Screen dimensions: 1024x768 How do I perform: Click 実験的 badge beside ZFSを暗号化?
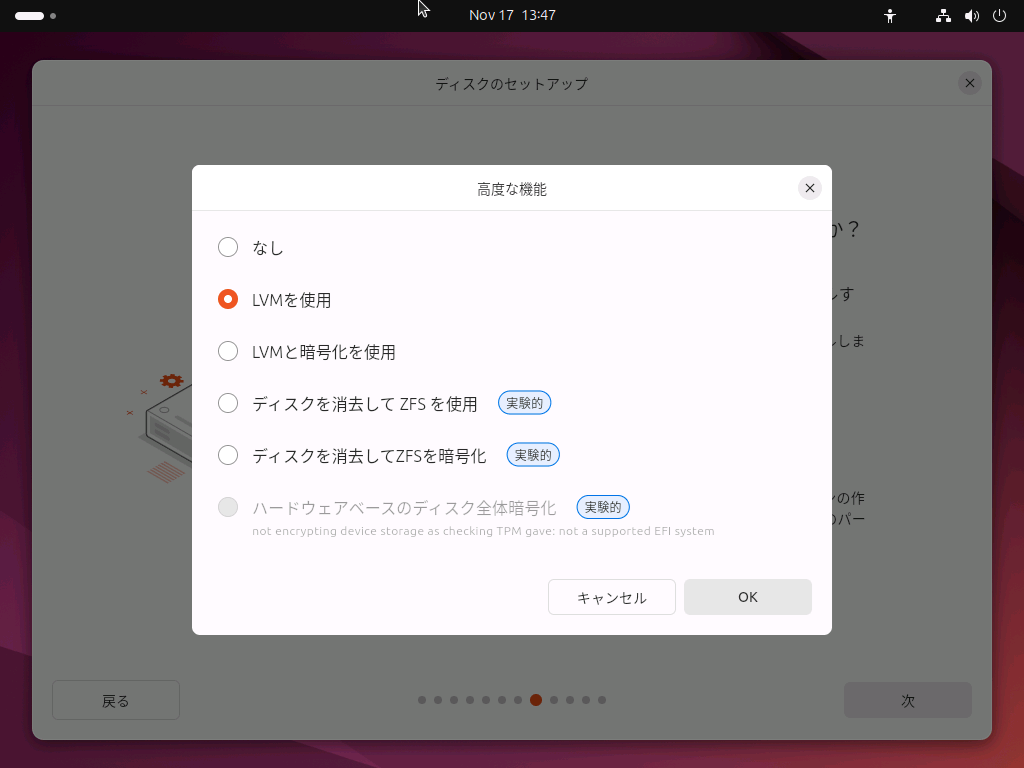point(533,455)
